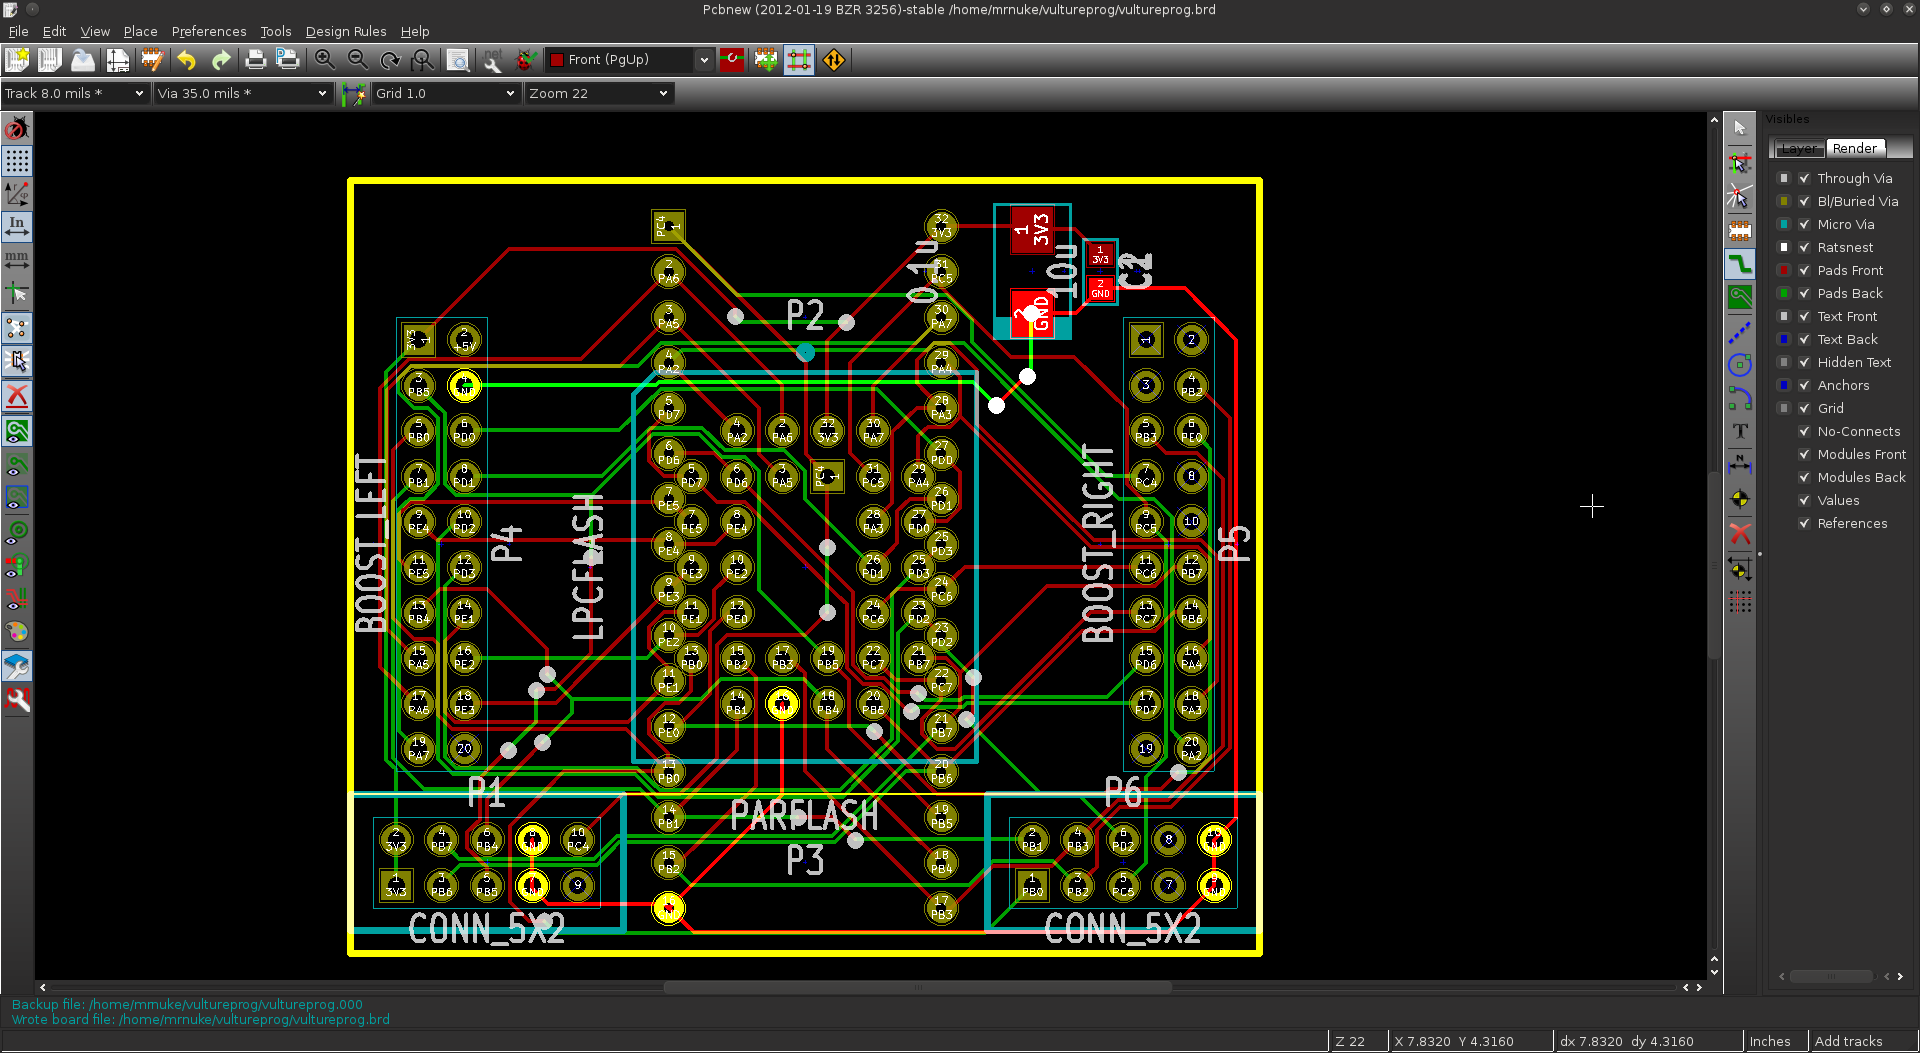This screenshot has width=1920, height=1053.
Task: Open the Module editor icon
Action: 151,60
